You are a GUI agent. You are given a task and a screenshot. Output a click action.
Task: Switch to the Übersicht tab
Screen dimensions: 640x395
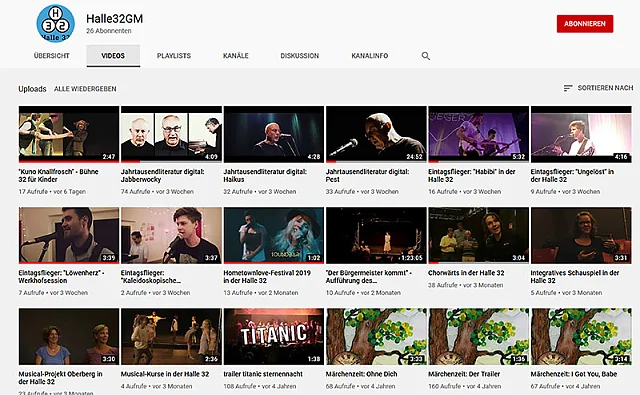[x=52, y=56]
